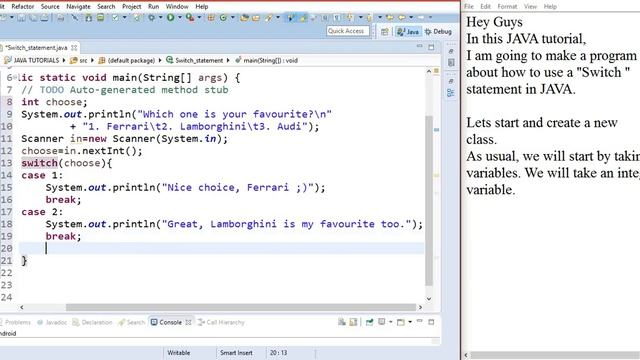Minimize the editor area

pos(419,47)
